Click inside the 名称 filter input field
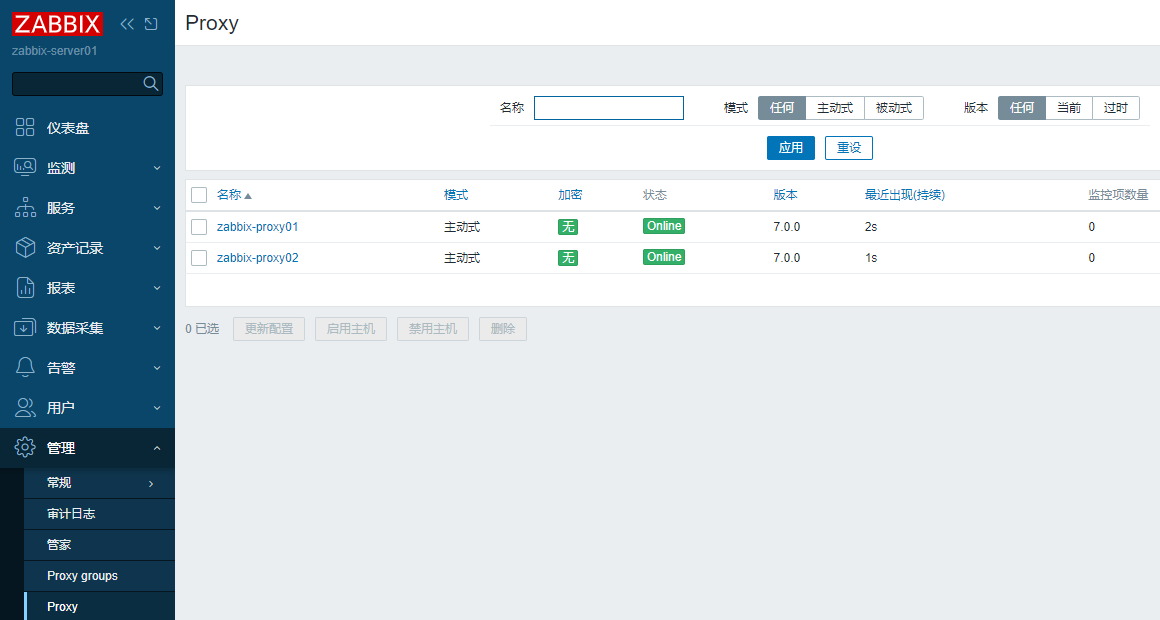 (x=608, y=107)
